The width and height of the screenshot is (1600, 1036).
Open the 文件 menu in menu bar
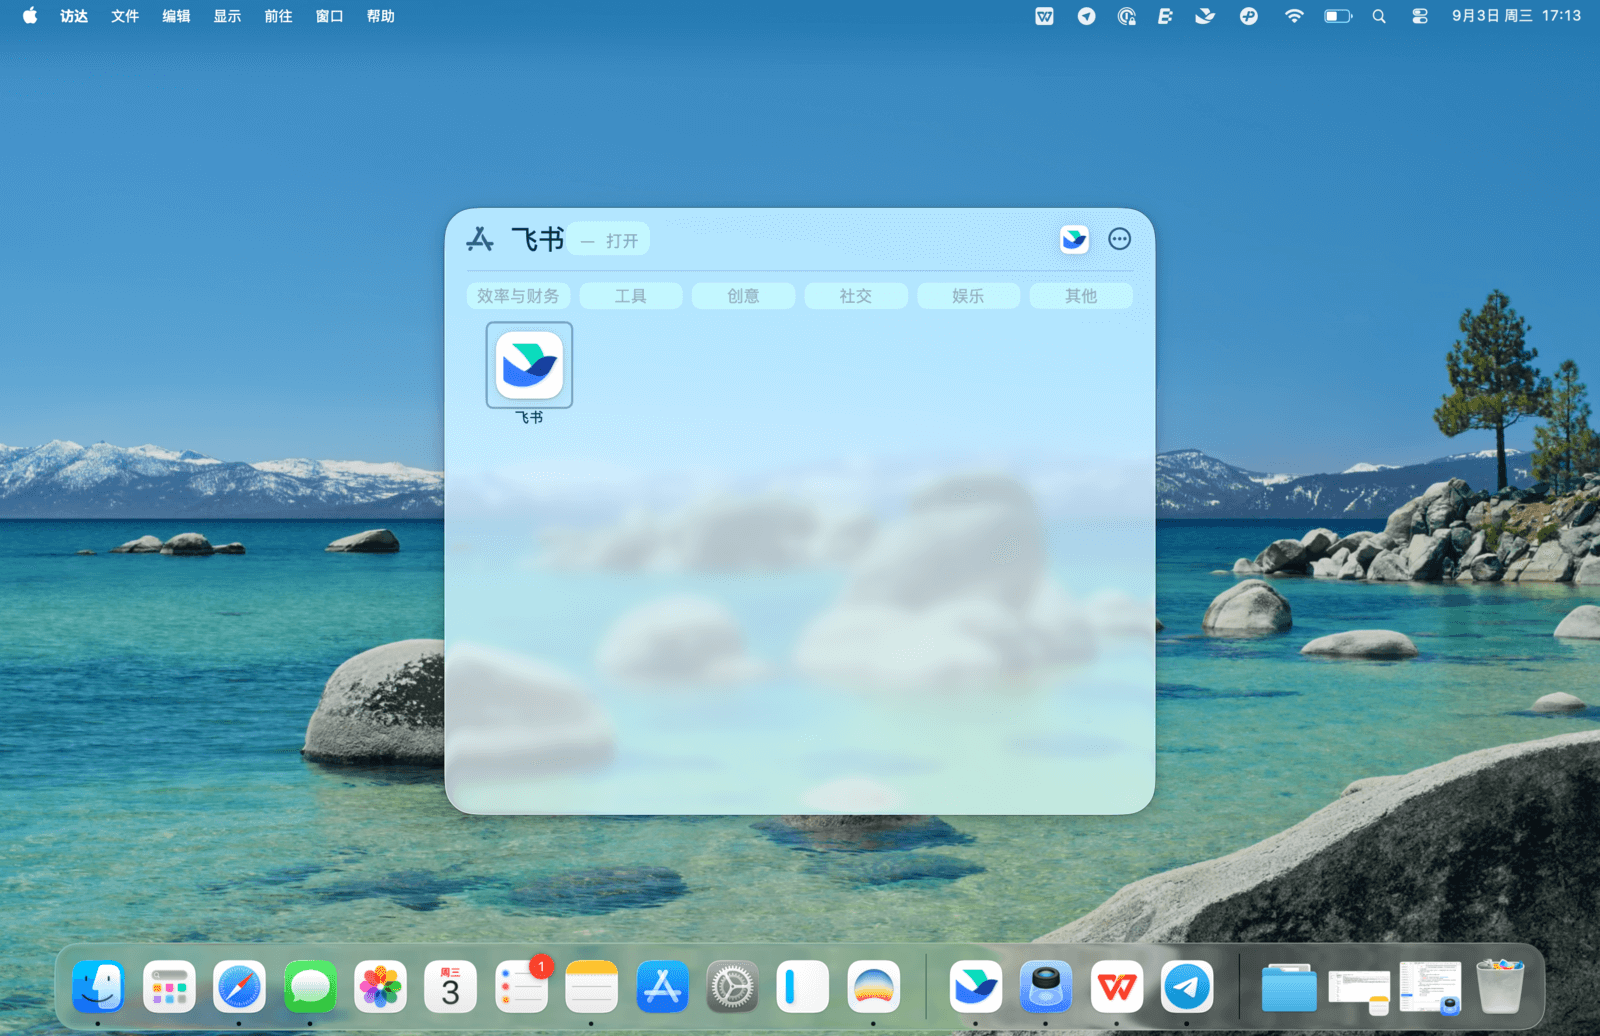coord(125,16)
